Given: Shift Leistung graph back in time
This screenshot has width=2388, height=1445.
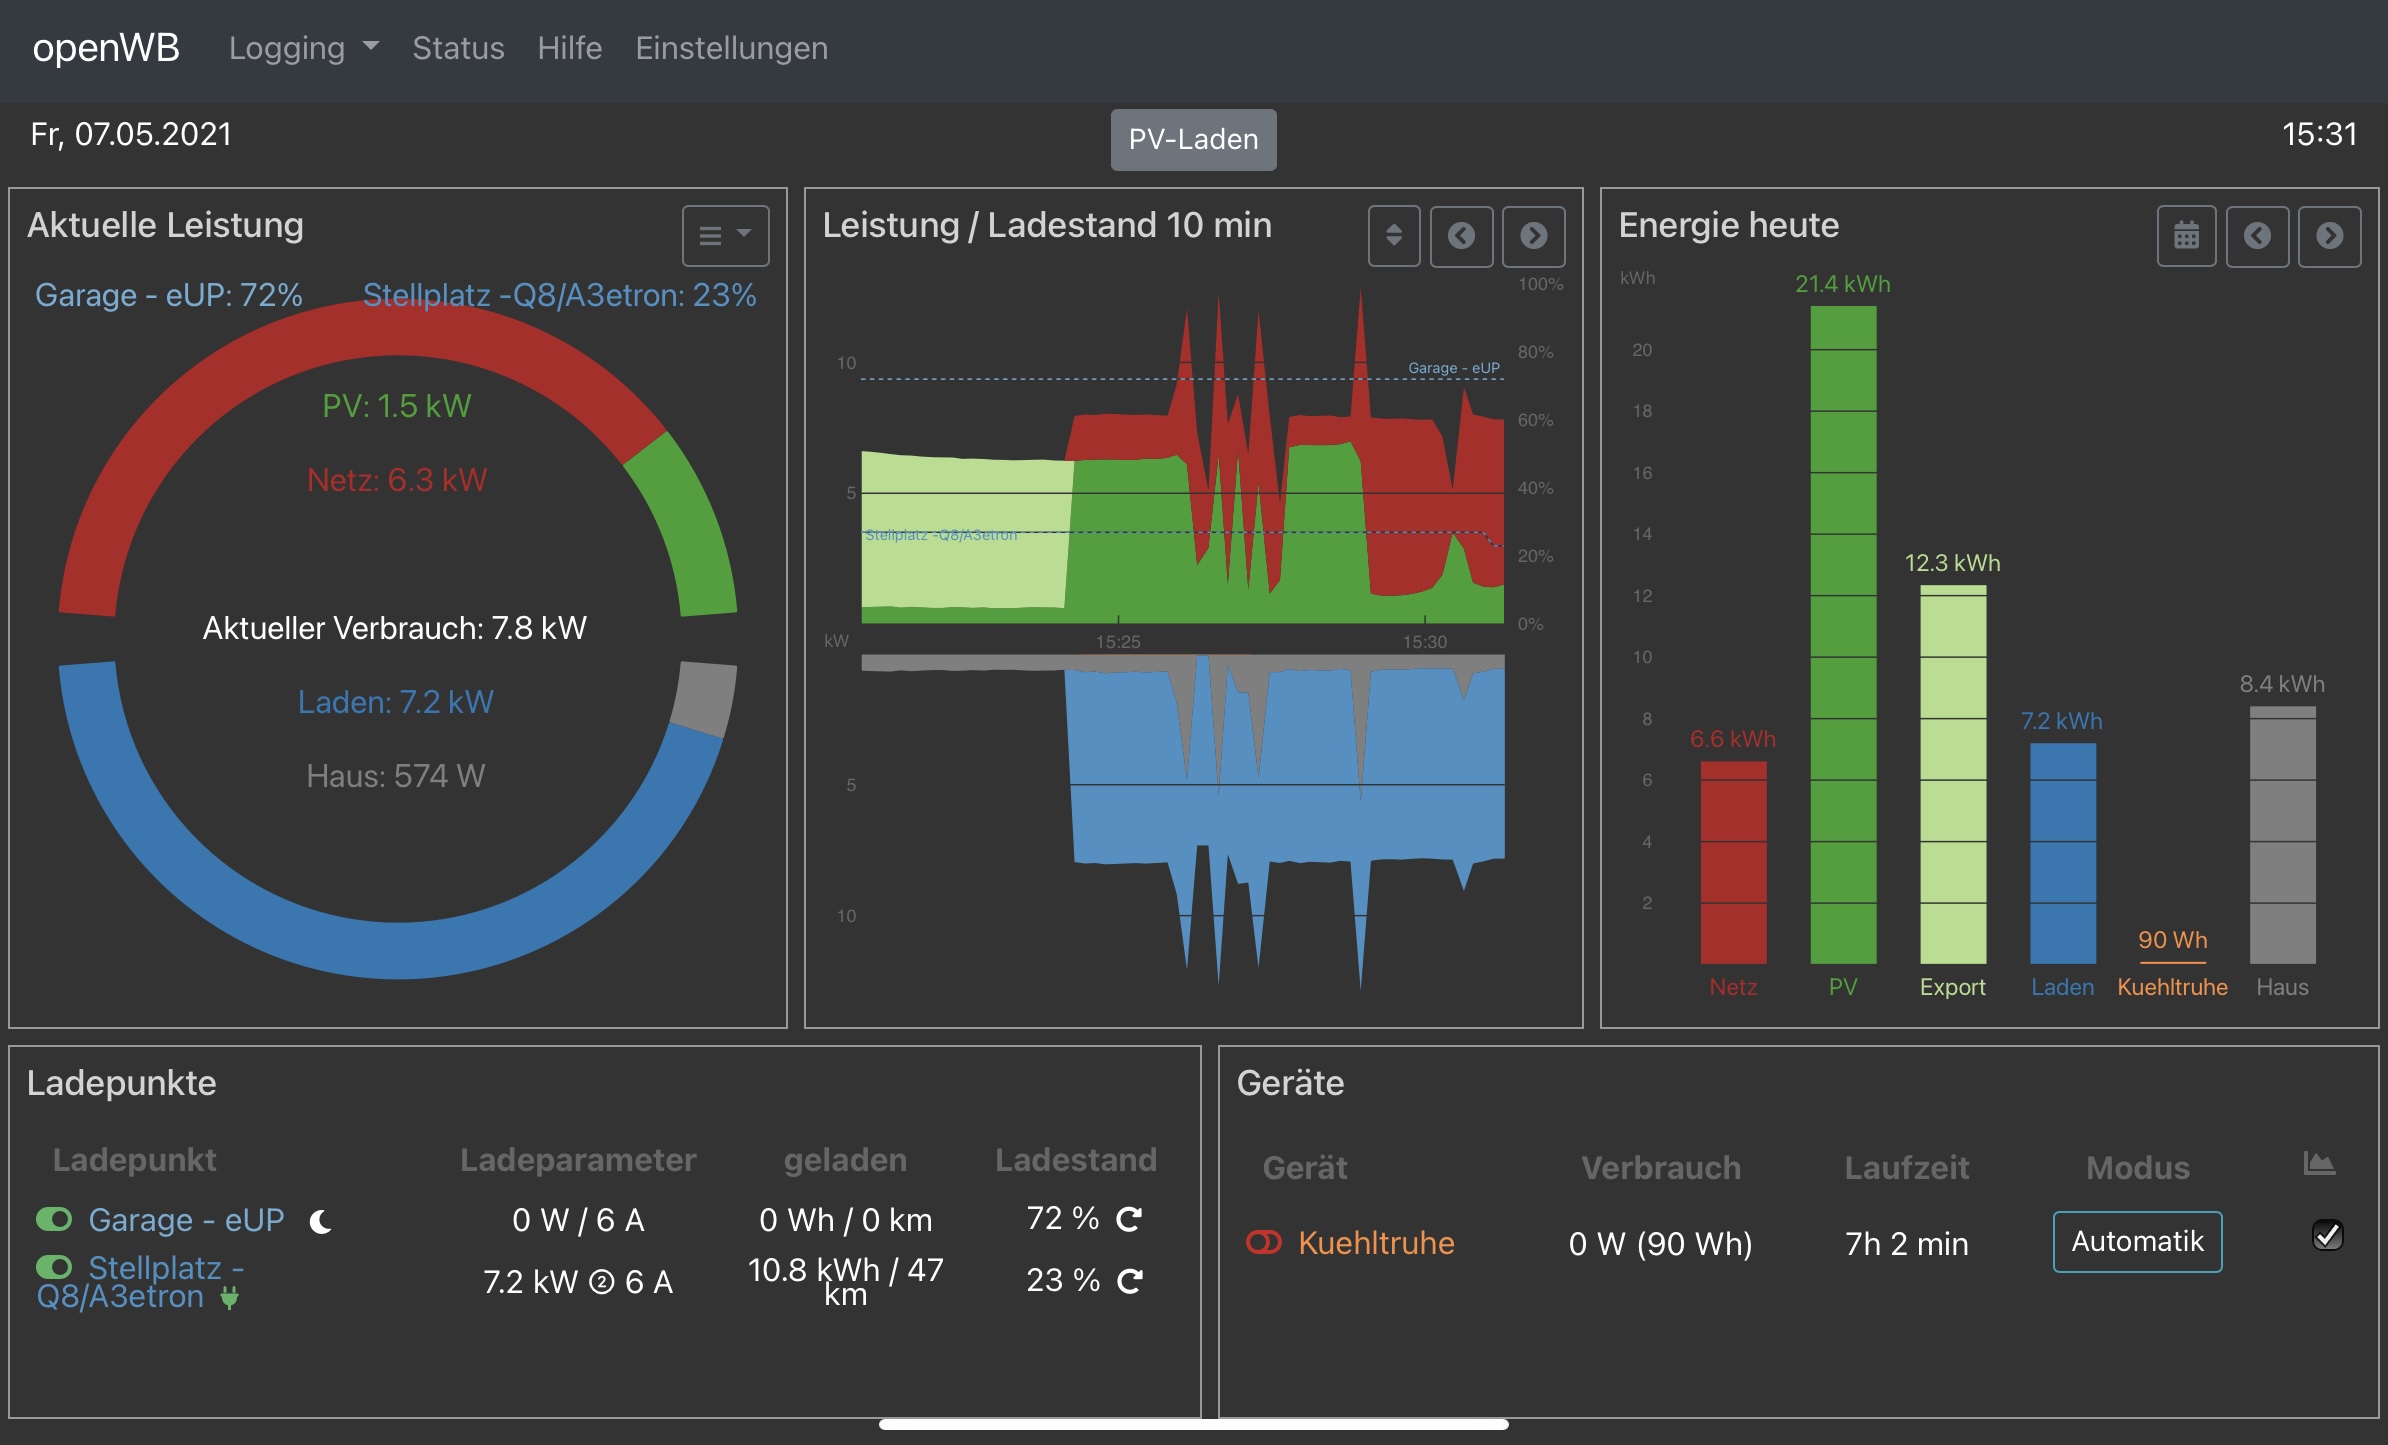Looking at the screenshot, I should 1461,236.
